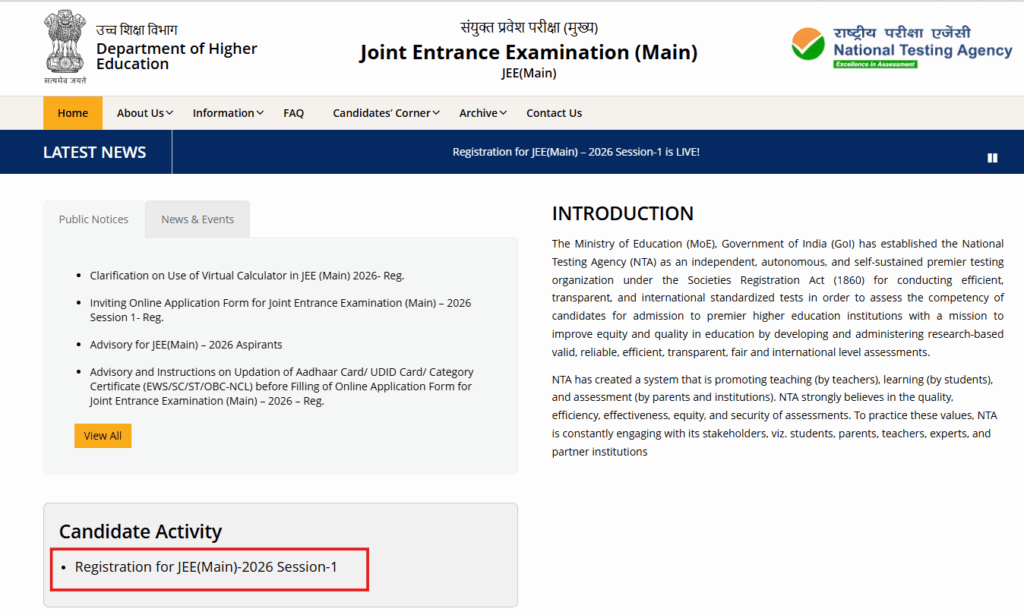1024x615 pixels.
Task: Open the FAQ page
Action: (293, 113)
